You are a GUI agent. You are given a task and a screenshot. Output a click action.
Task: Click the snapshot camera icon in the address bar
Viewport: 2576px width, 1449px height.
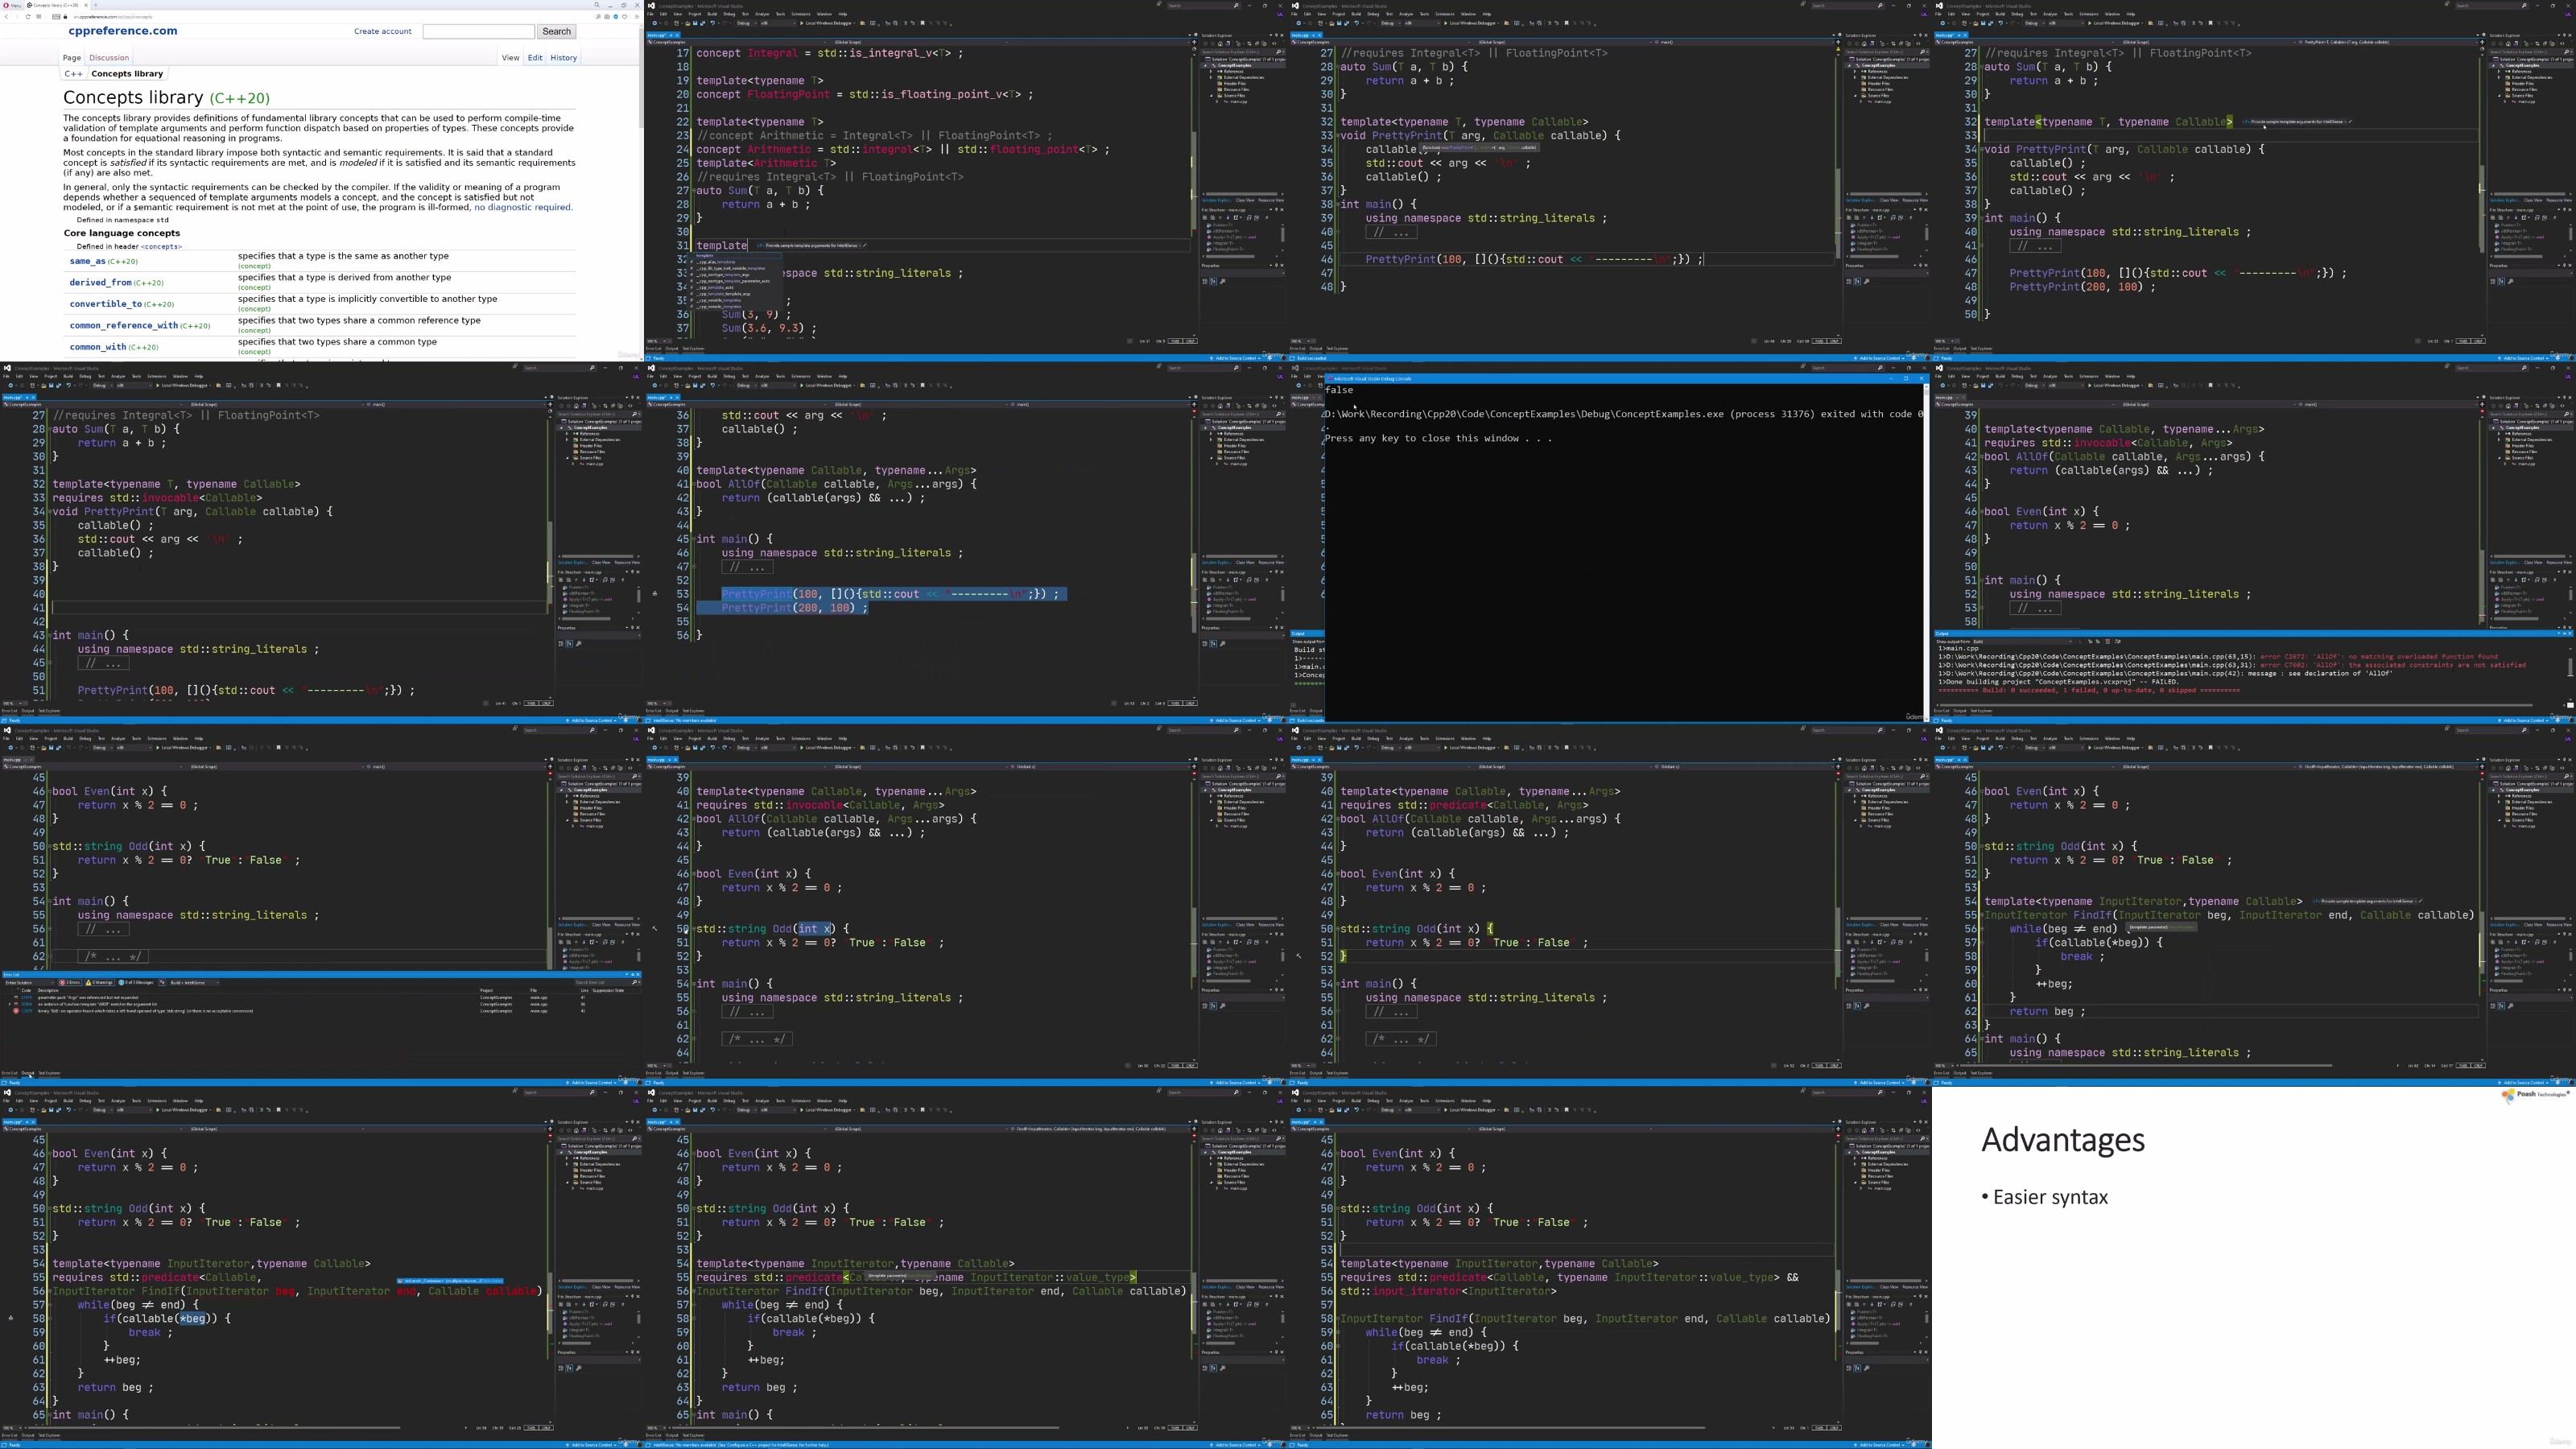[608, 17]
